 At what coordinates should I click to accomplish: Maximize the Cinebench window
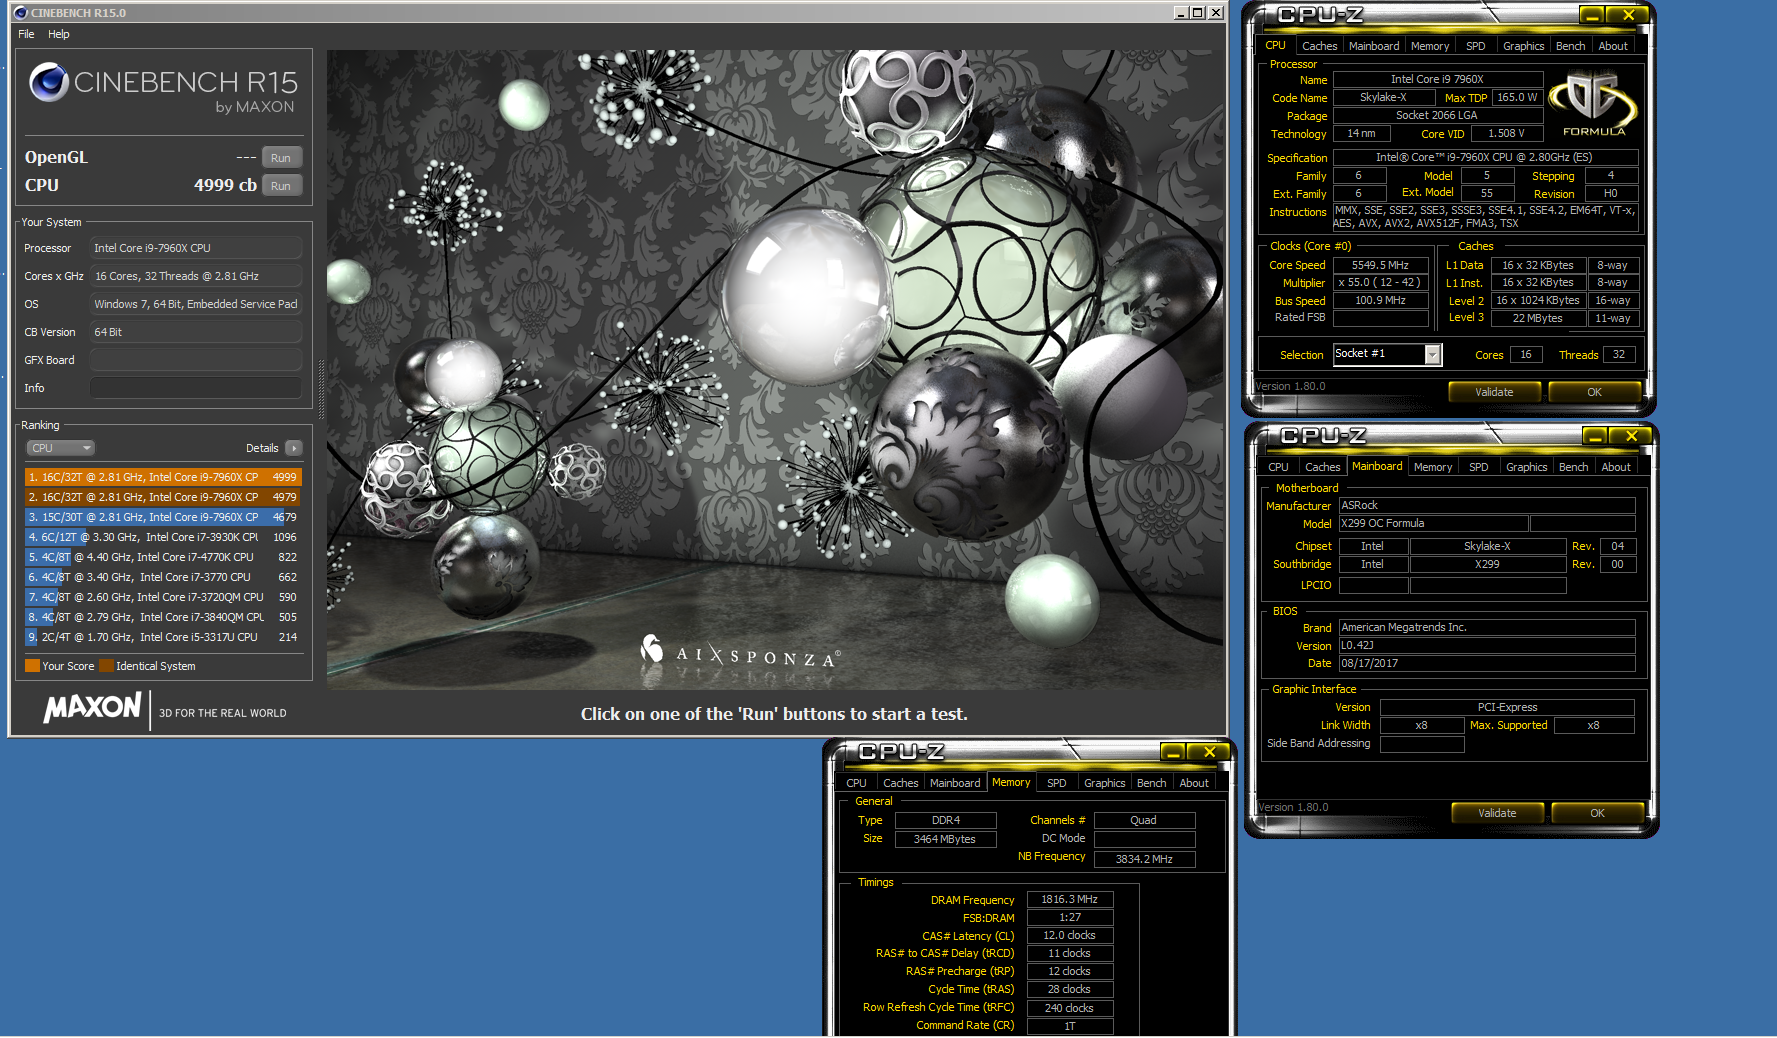1197,13
